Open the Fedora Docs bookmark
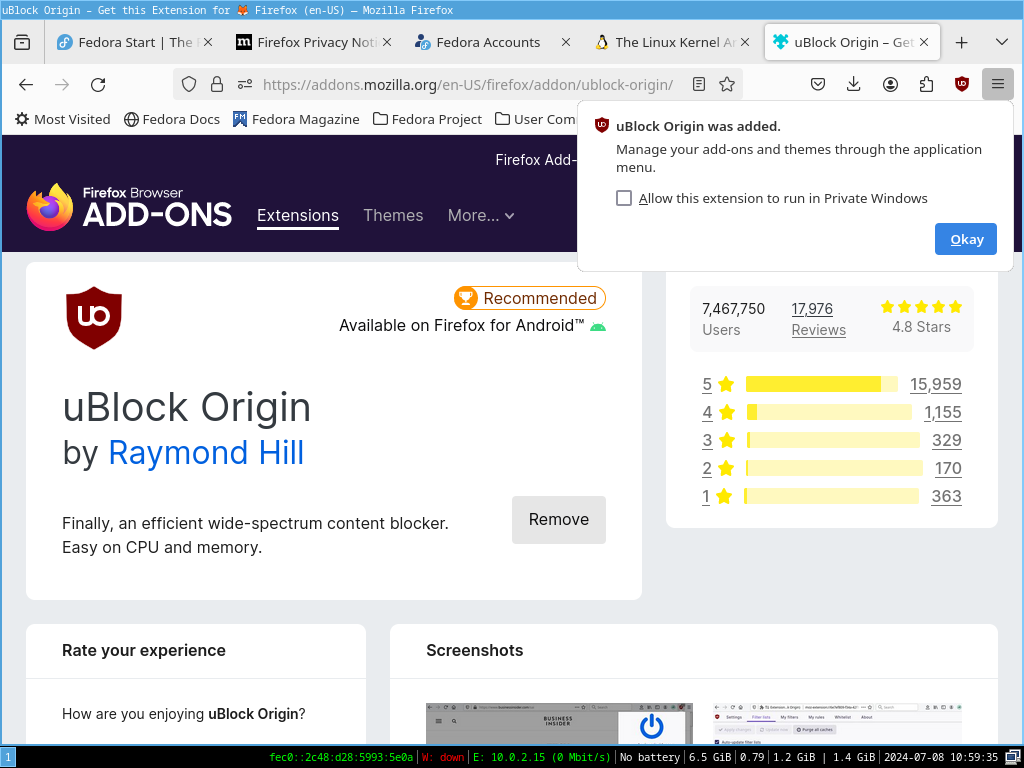The image size is (1024, 768). tap(172, 120)
